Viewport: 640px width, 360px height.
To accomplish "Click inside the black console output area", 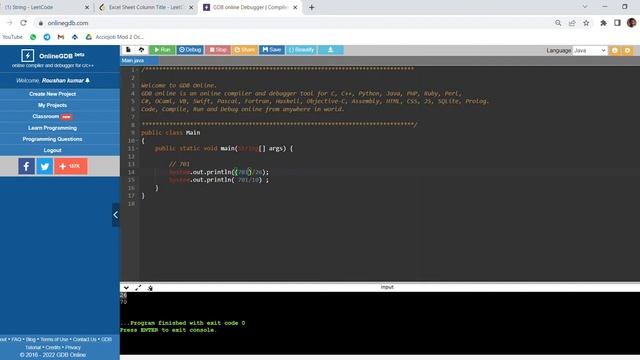I will coord(380,323).
